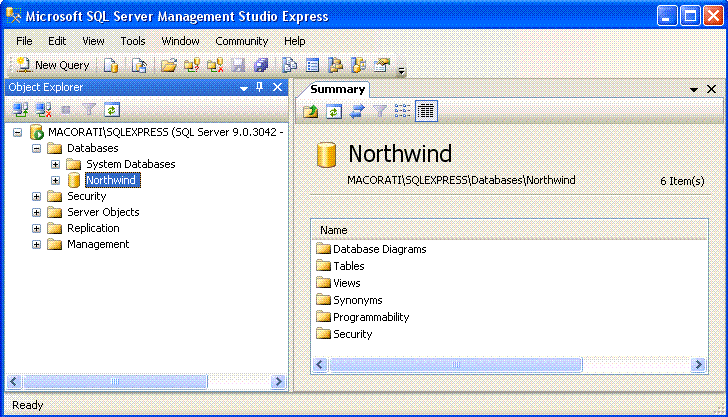Open the Registered Servers window icon
728x417 pixels.
click(290, 65)
